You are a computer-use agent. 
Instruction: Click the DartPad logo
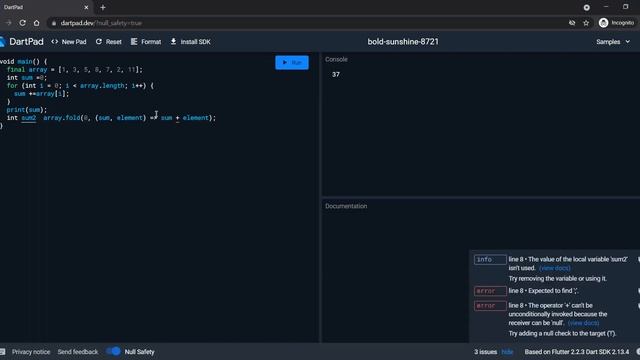coord(22,42)
